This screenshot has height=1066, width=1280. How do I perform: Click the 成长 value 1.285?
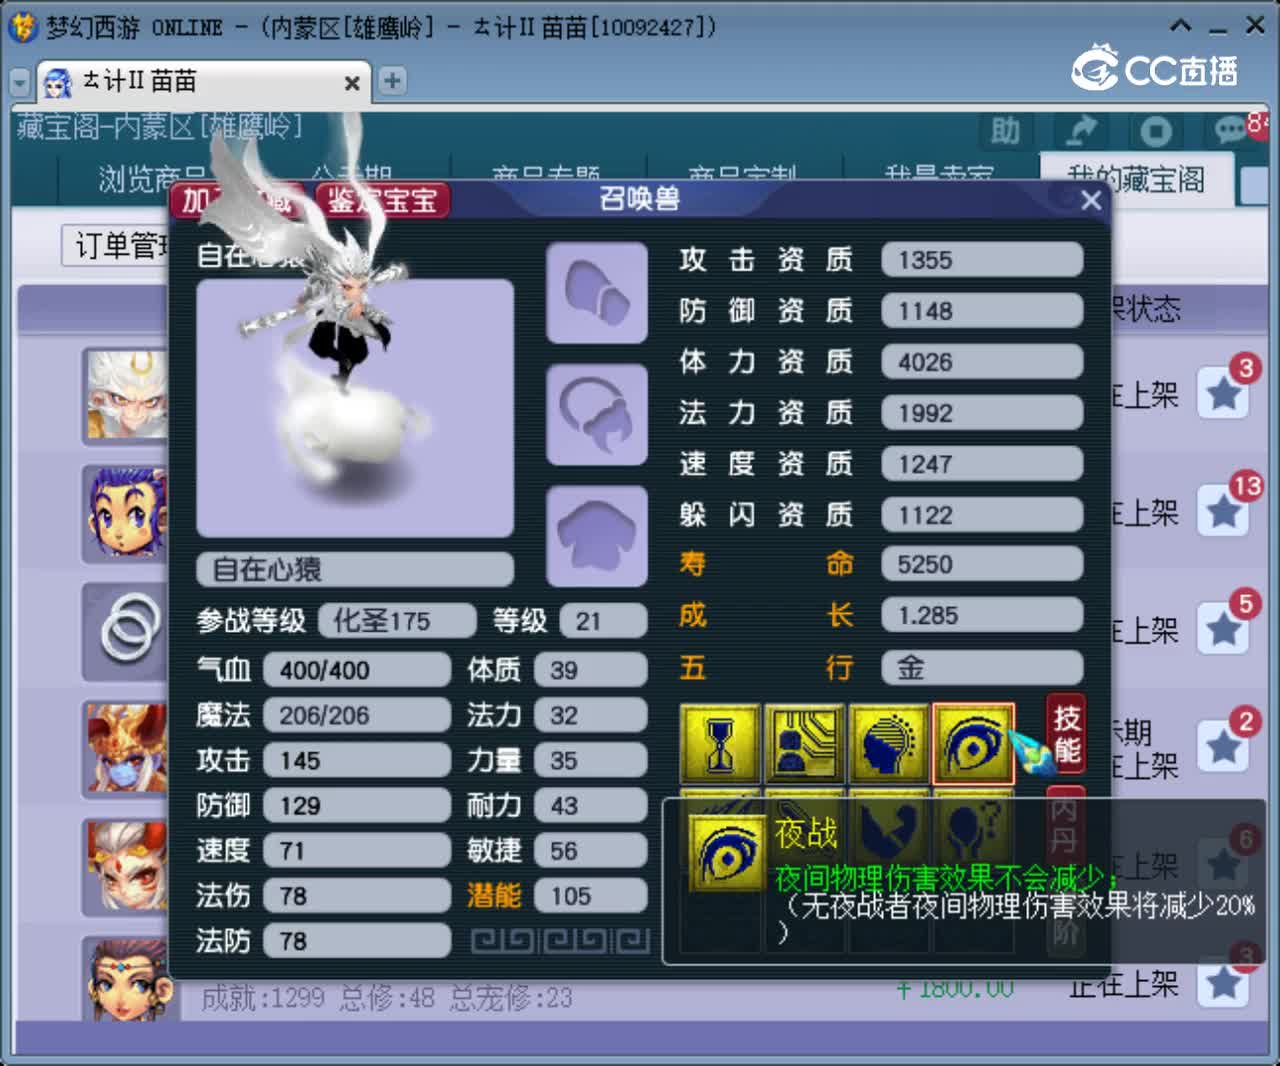point(982,615)
